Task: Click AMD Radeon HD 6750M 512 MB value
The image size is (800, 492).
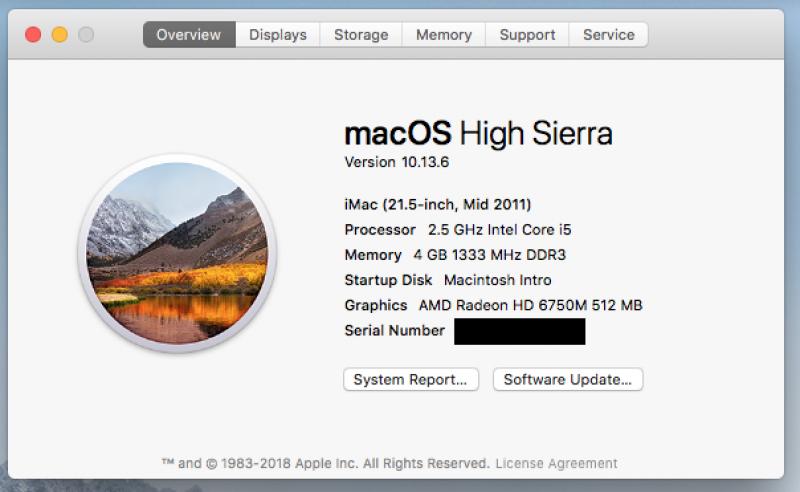Action: click(531, 305)
